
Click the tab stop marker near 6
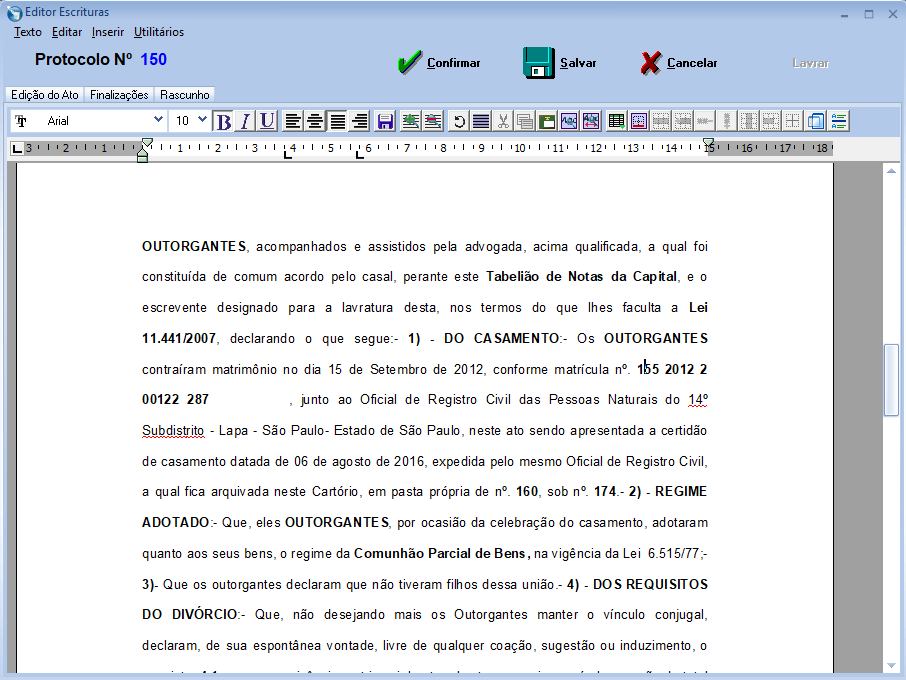pyautogui.click(x=360, y=155)
